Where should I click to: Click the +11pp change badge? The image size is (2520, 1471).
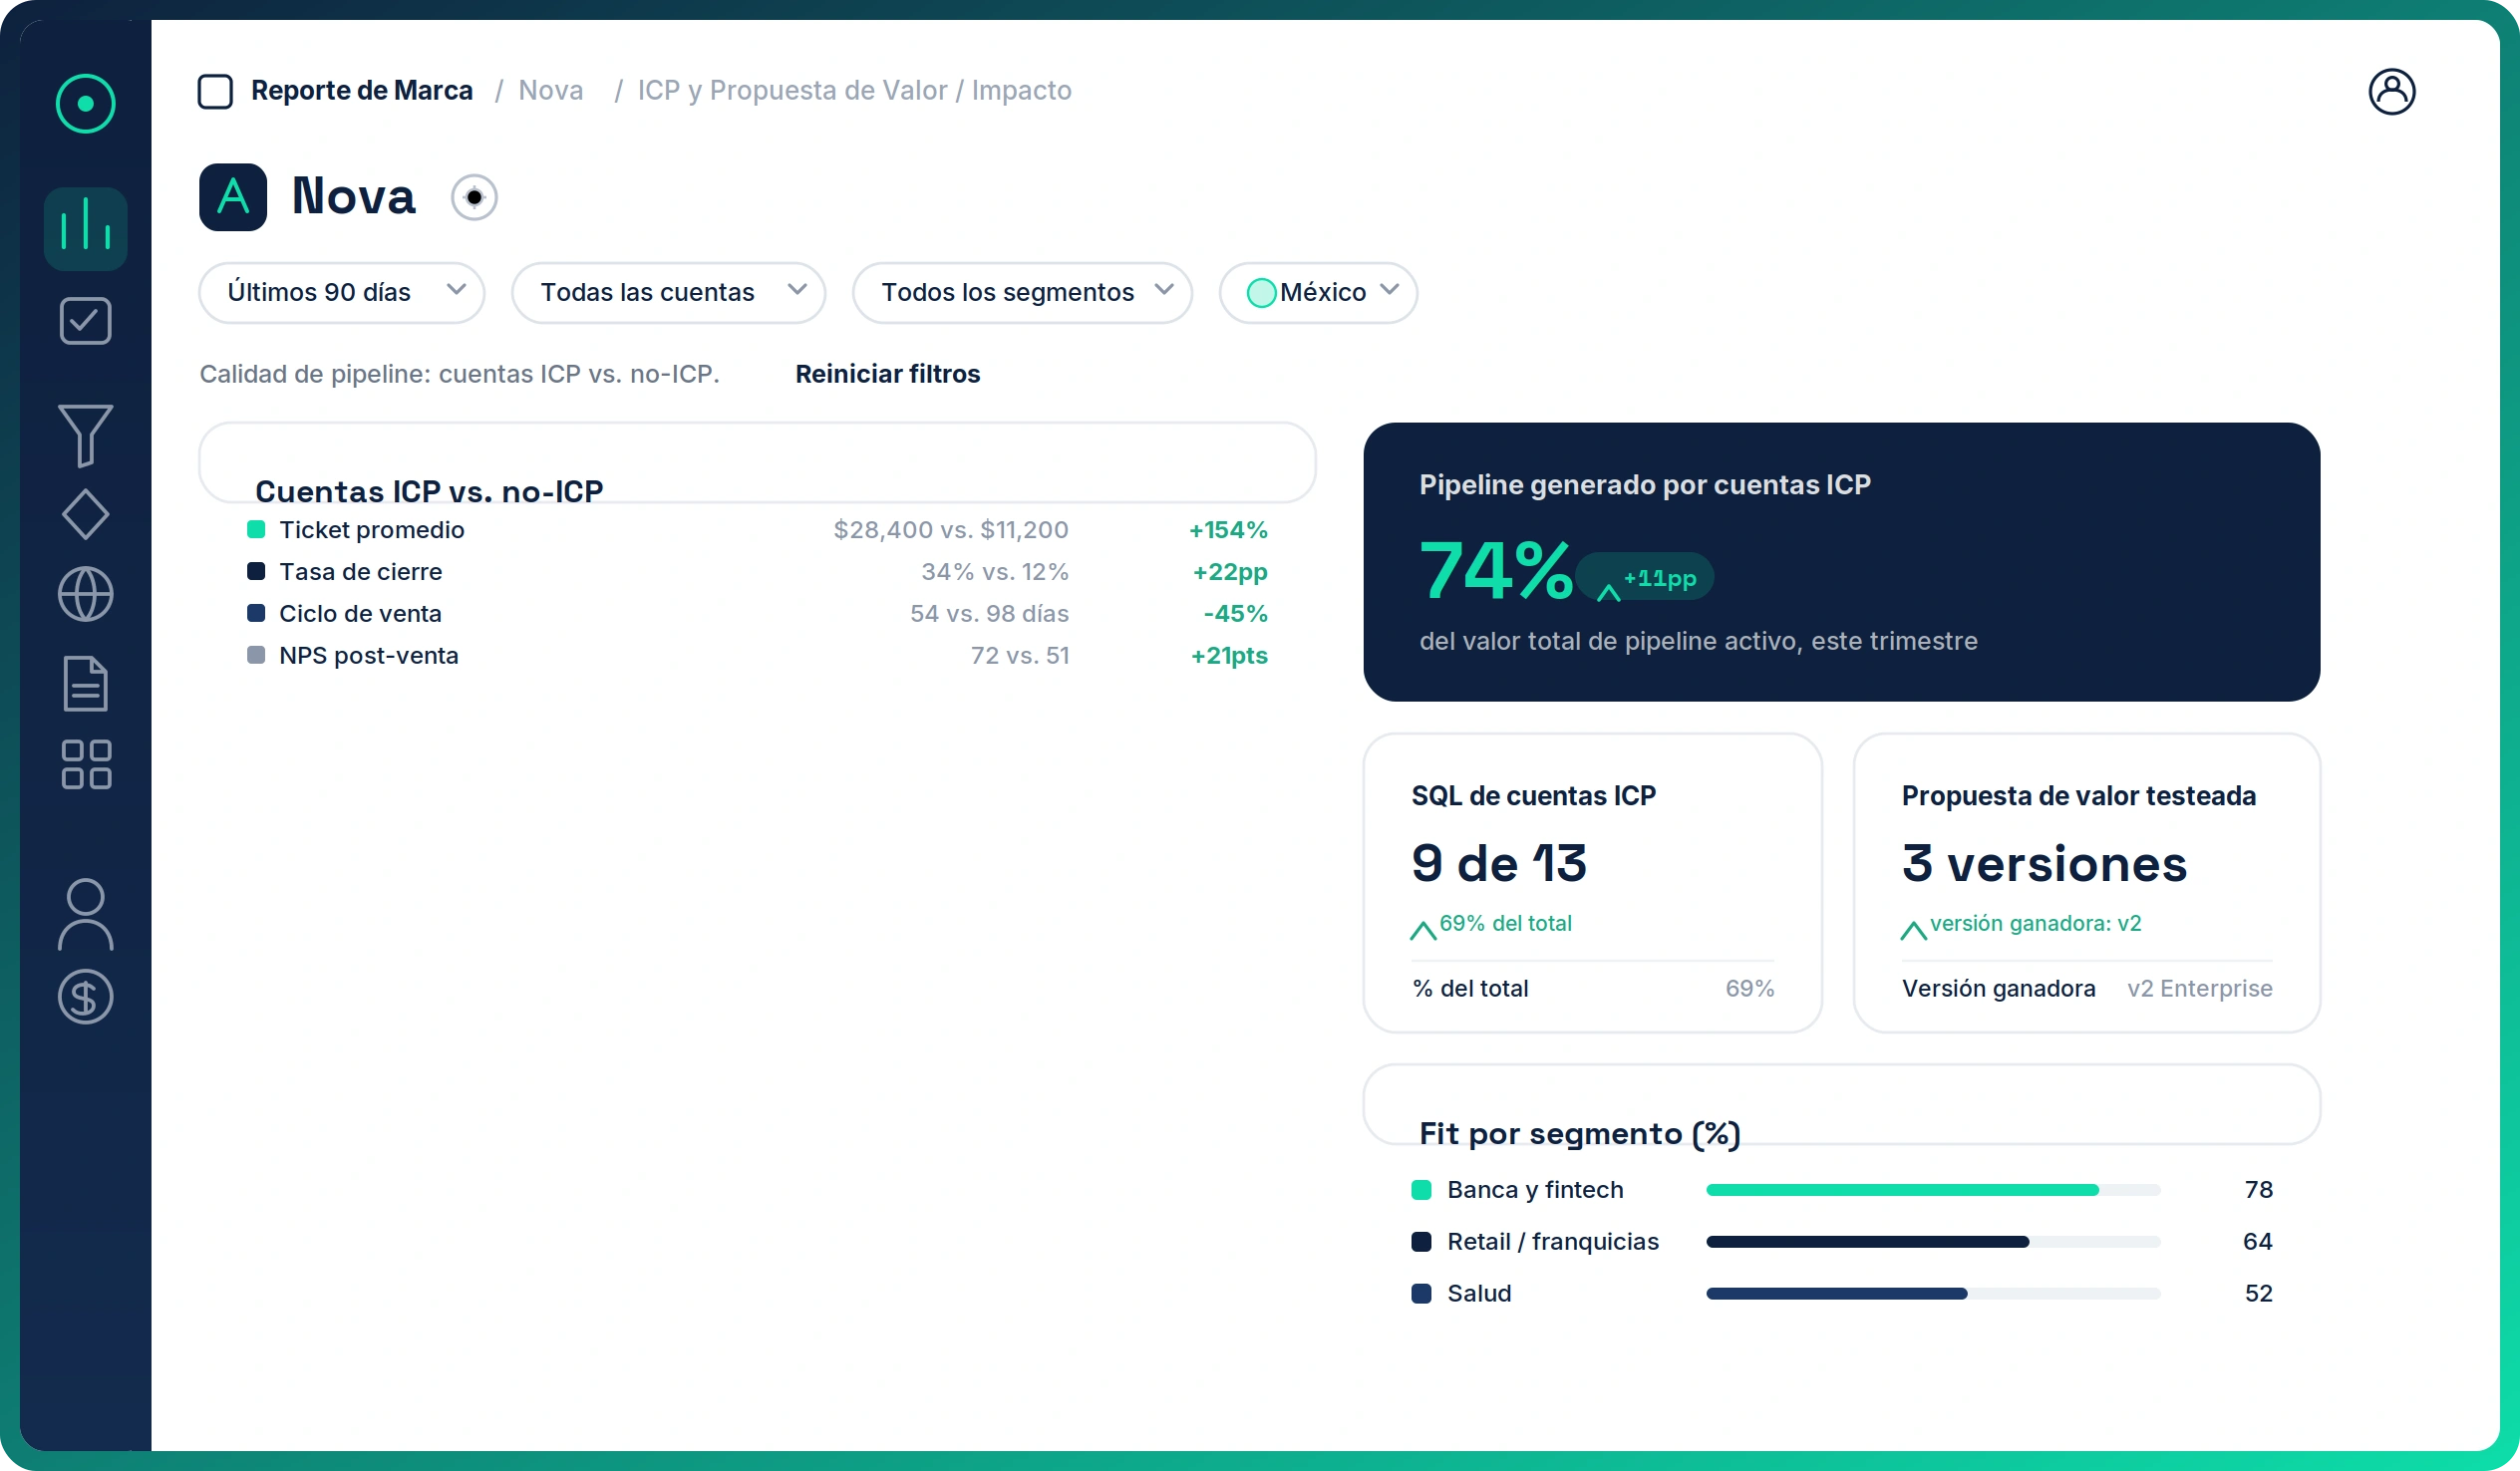(x=1645, y=578)
